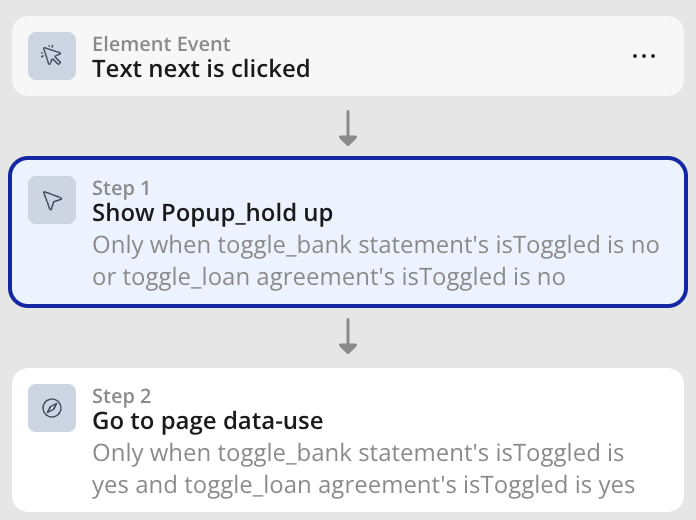Click the 'Element Event' label text
This screenshot has height=520, width=696.
(161, 44)
